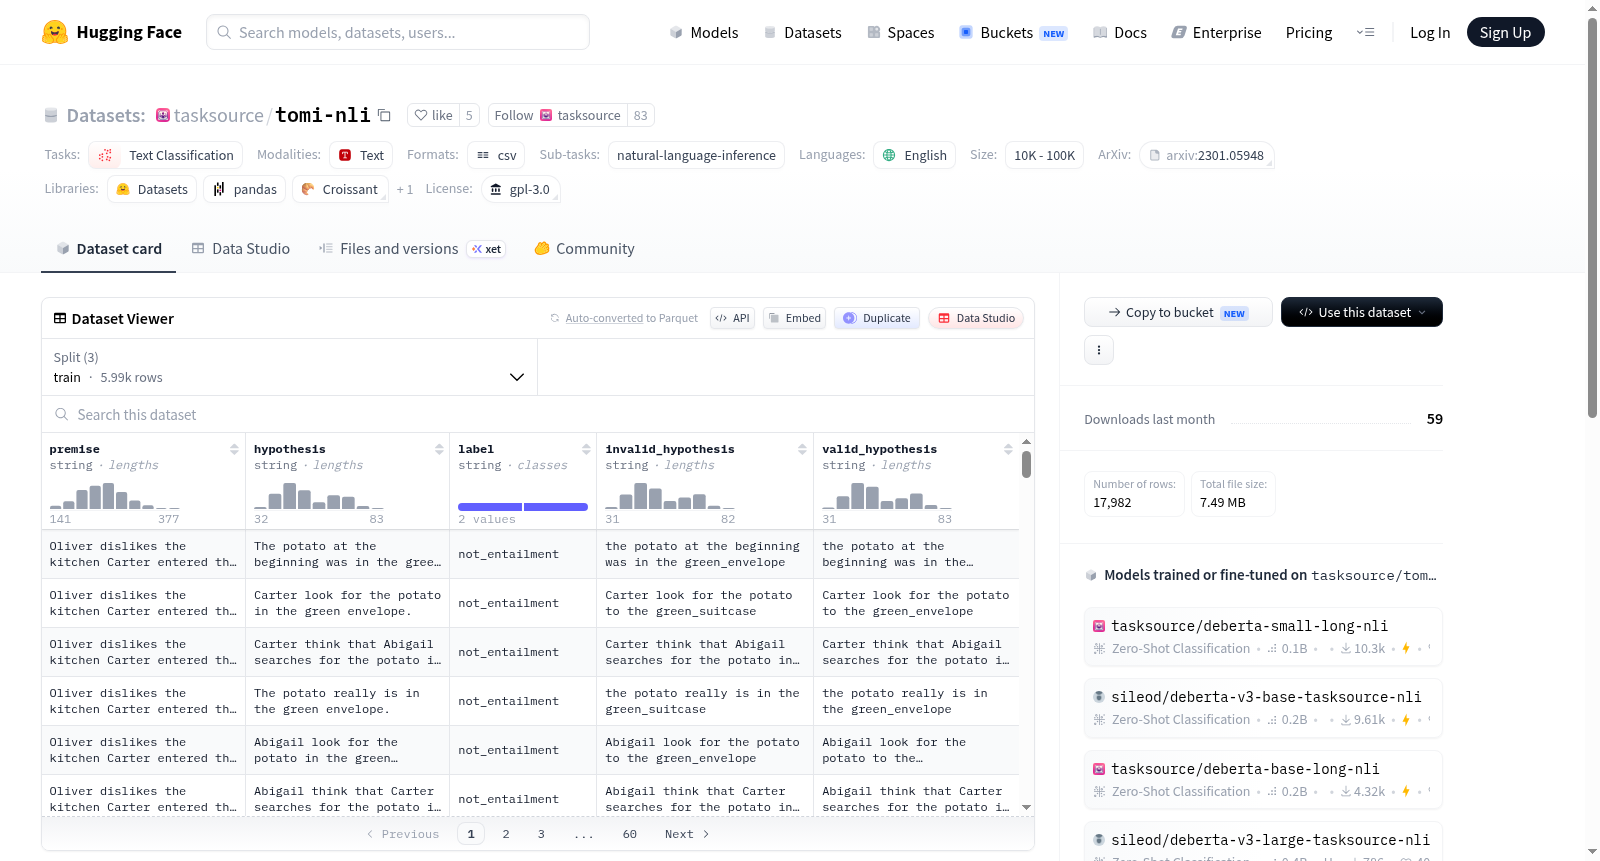Click the 5 likes count
Screen dimensions: 1600x861
click(469, 115)
